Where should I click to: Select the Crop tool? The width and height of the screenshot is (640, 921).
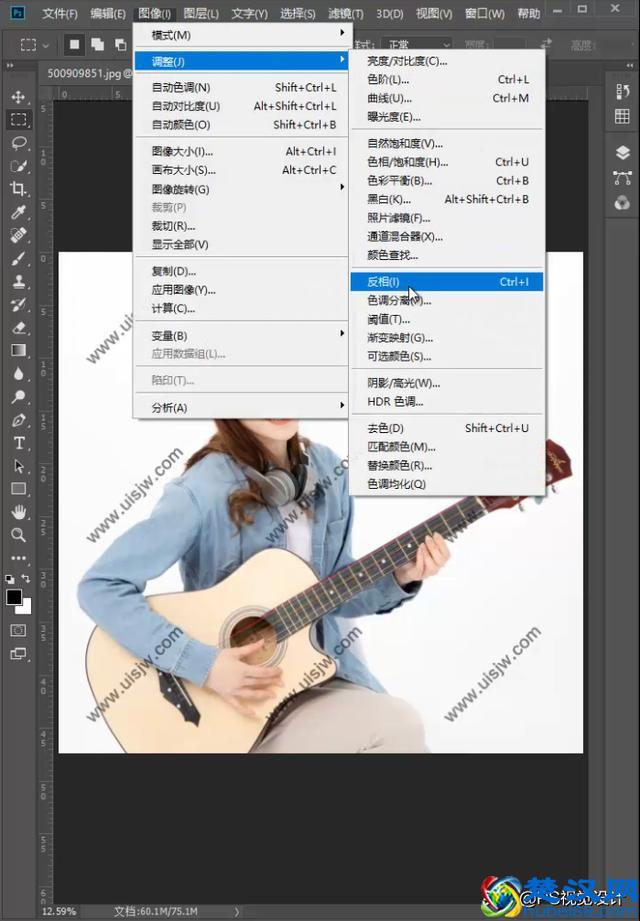tap(18, 189)
